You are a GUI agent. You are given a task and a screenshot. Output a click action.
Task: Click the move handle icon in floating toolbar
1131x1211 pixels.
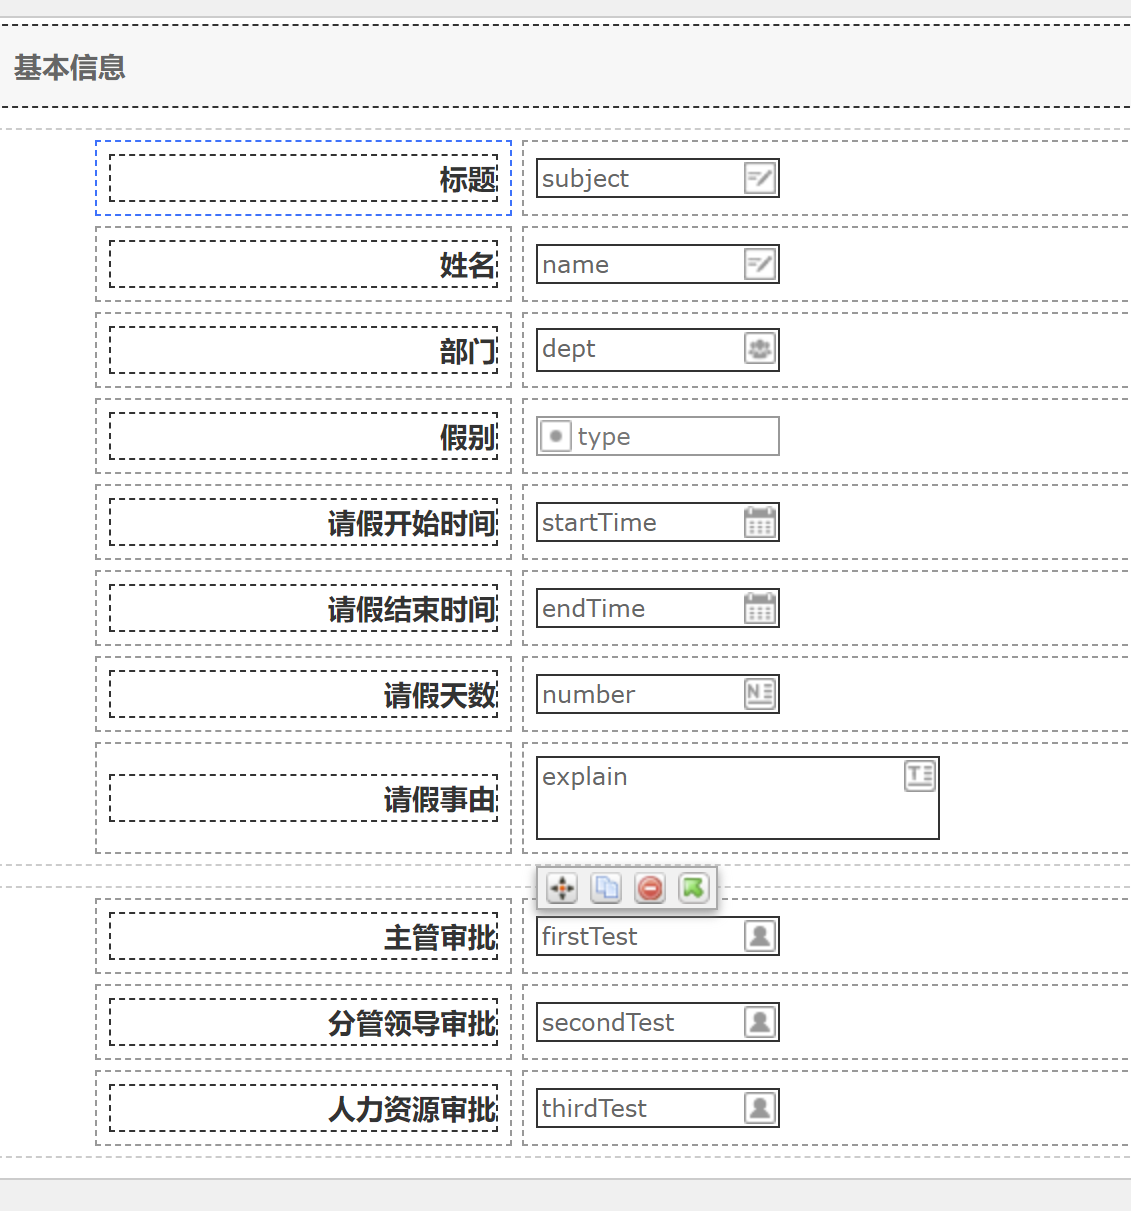point(562,888)
